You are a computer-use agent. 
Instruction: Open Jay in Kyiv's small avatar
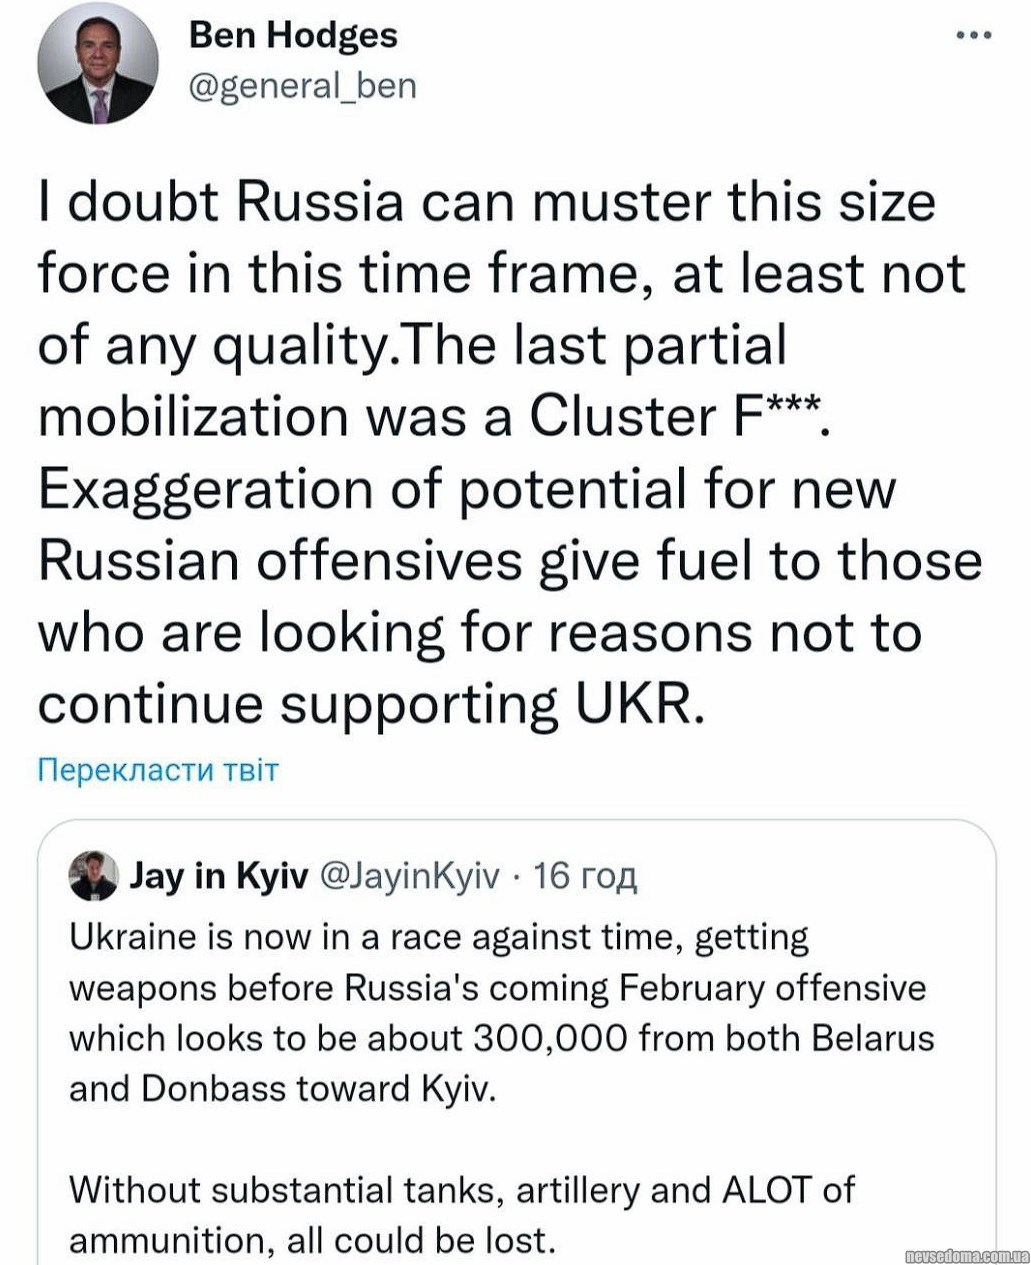tap(93, 877)
